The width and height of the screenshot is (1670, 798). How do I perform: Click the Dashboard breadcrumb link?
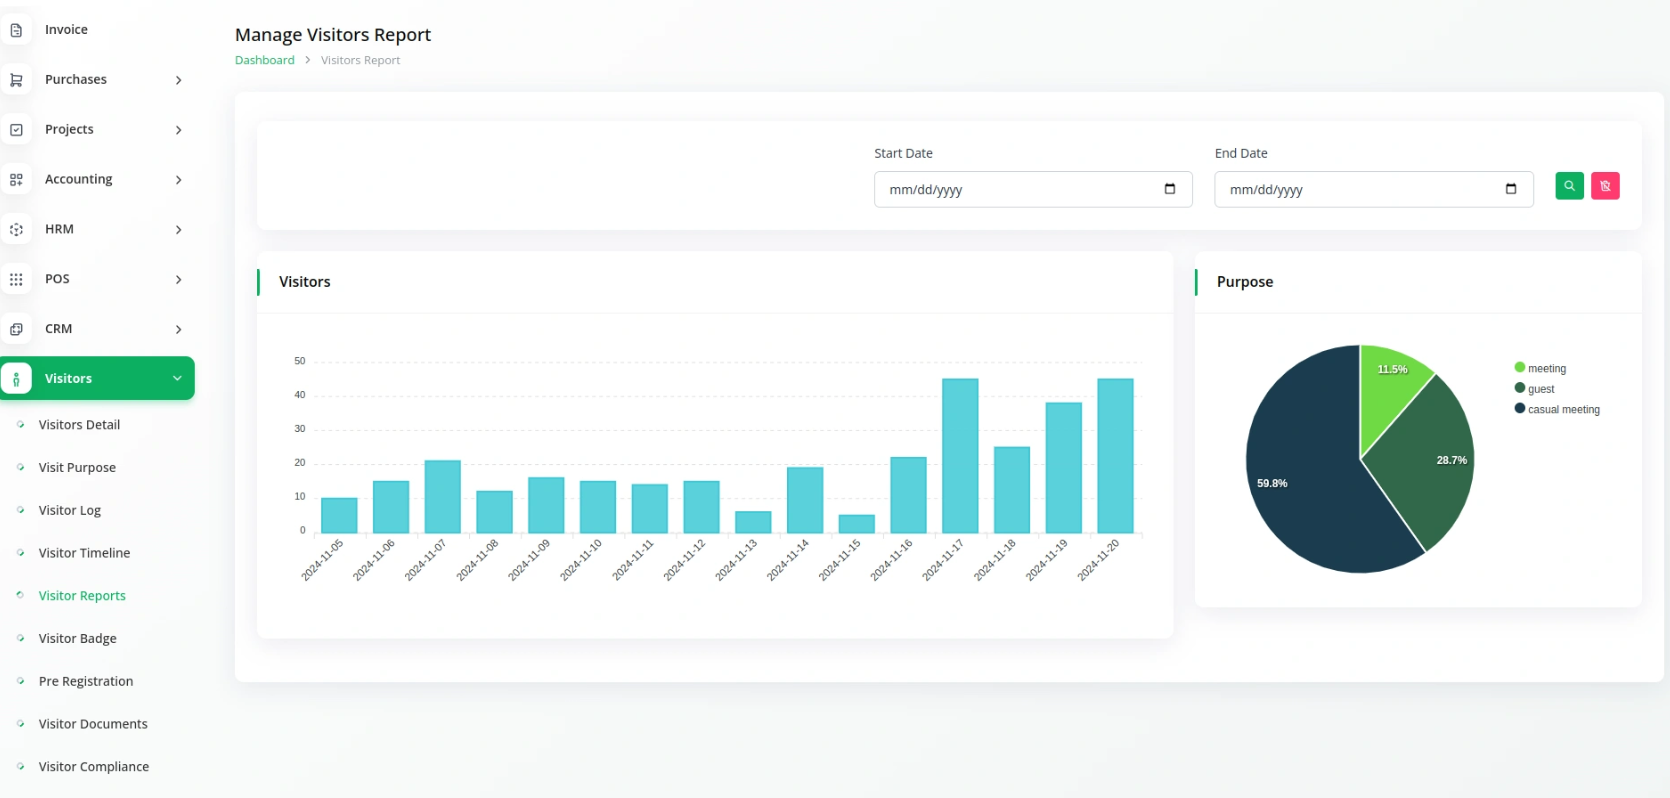click(265, 60)
